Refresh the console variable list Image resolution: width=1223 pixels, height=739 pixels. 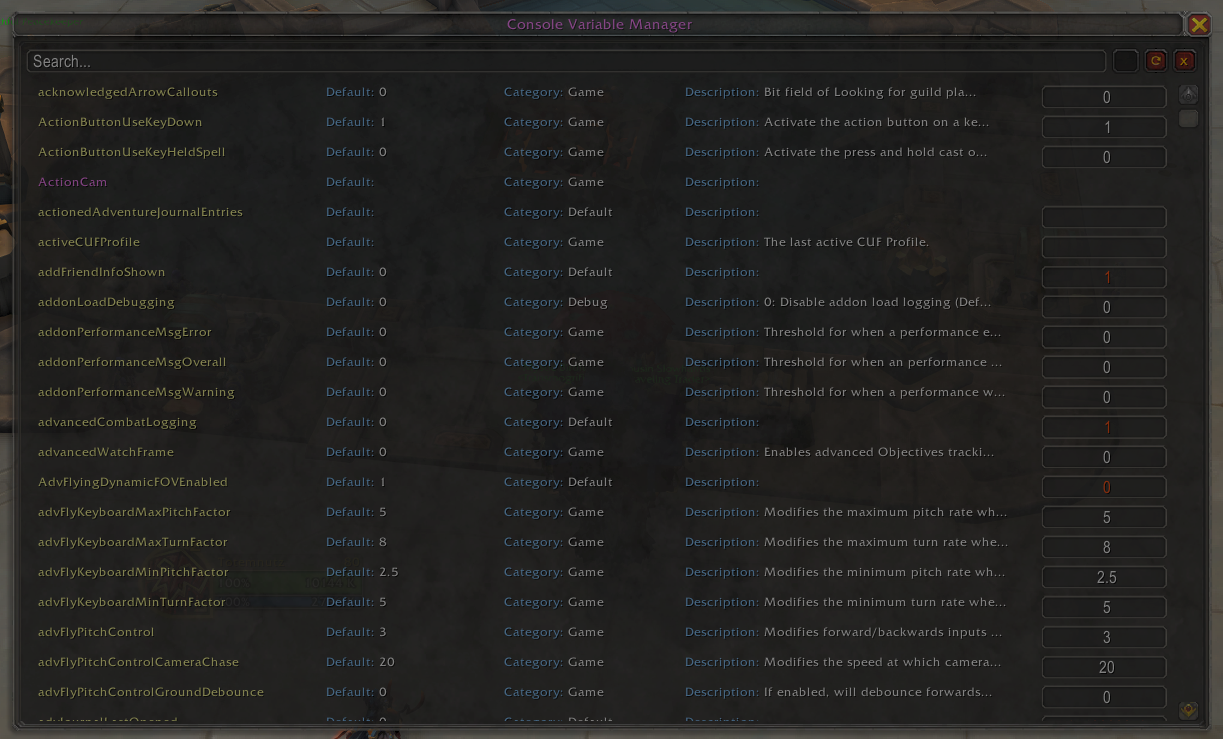pyautogui.click(x=1156, y=60)
